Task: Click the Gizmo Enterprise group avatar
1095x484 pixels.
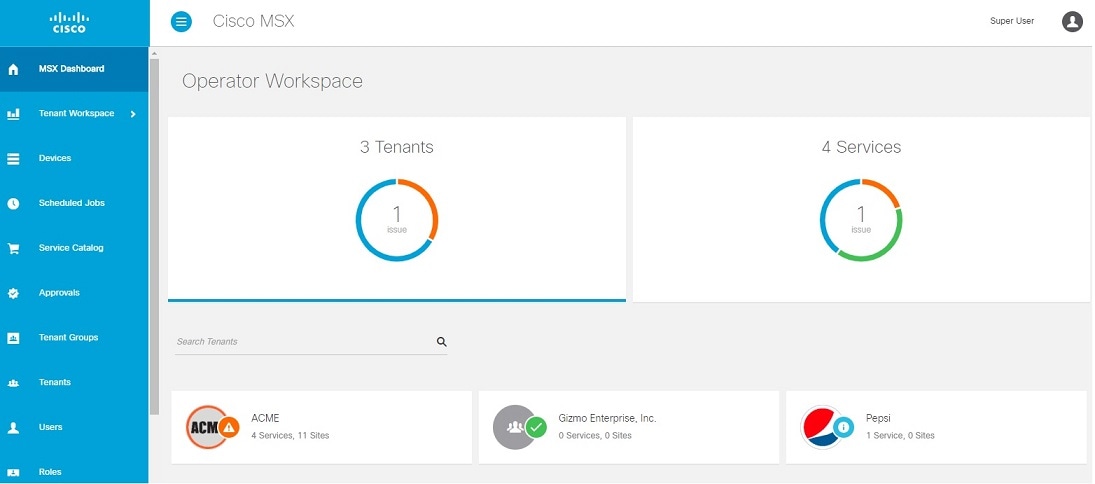Action: [x=515, y=427]
